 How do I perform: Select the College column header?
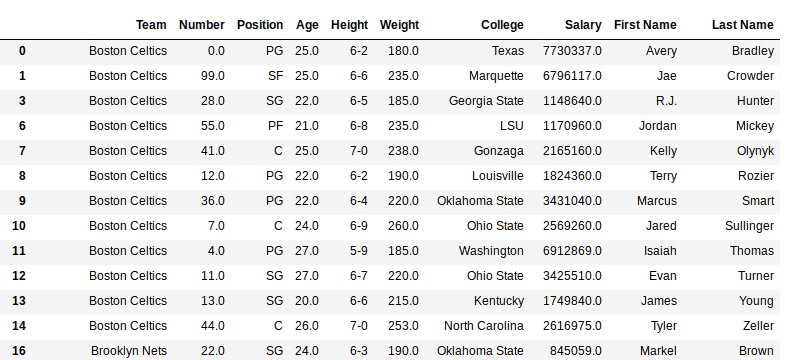[x=502, y=25]
